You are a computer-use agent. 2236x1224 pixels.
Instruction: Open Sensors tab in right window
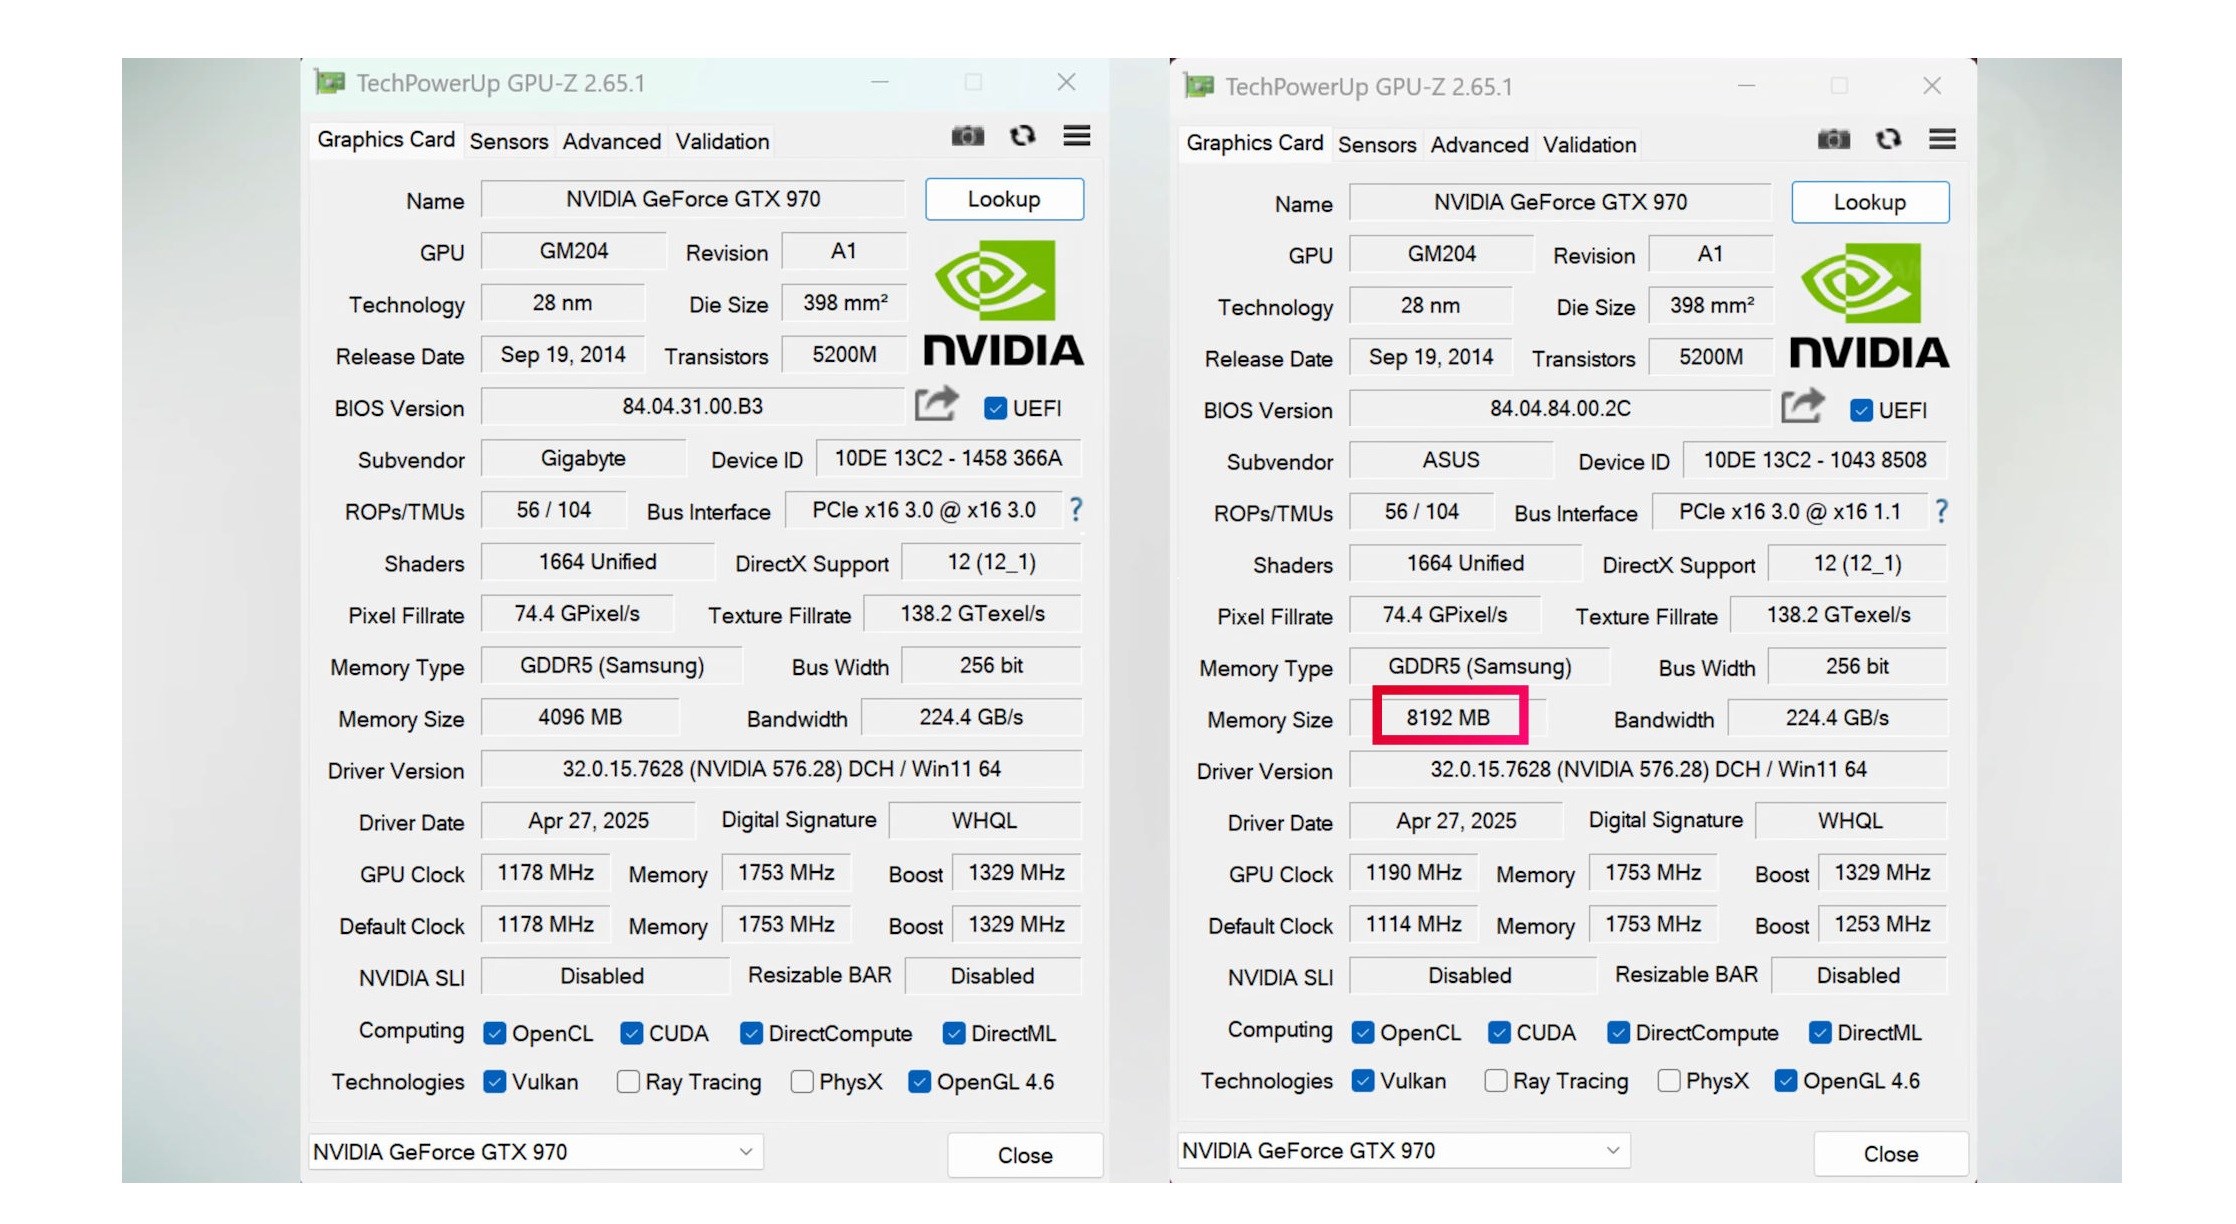pyautogui.click(x=1377, y=144)
